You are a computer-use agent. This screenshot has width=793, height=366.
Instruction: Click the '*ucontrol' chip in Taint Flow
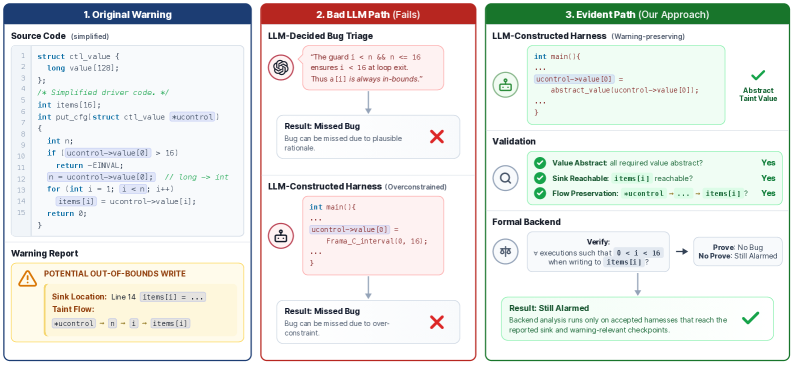click(x=74, y=324)
